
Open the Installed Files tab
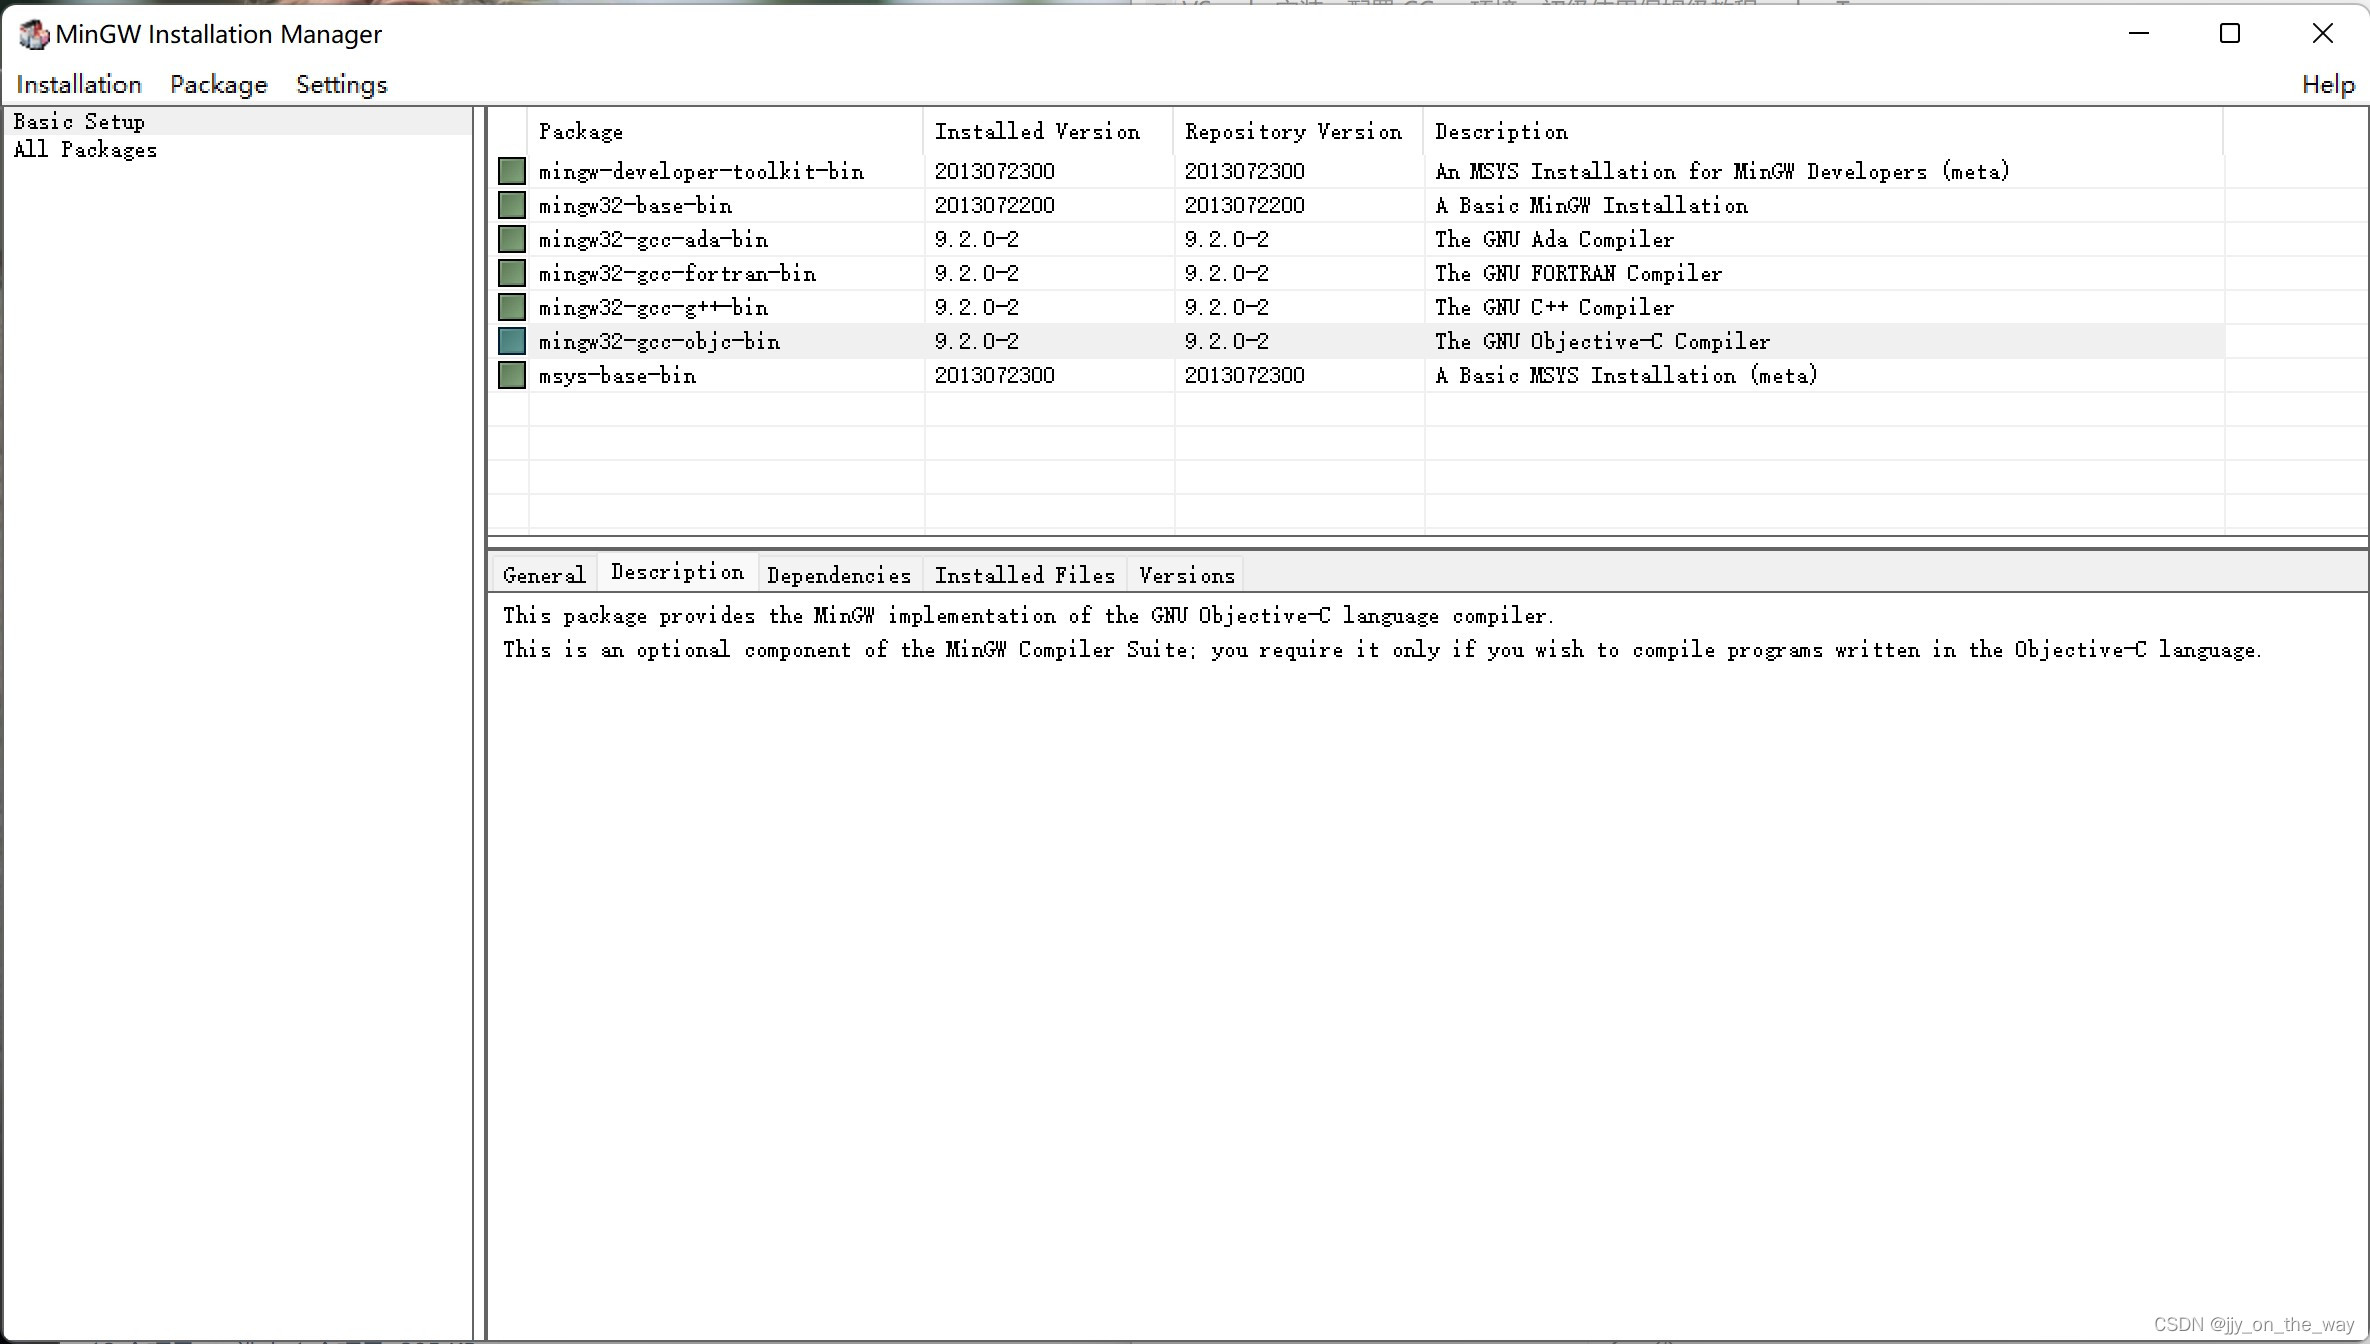coord(1024,575)
